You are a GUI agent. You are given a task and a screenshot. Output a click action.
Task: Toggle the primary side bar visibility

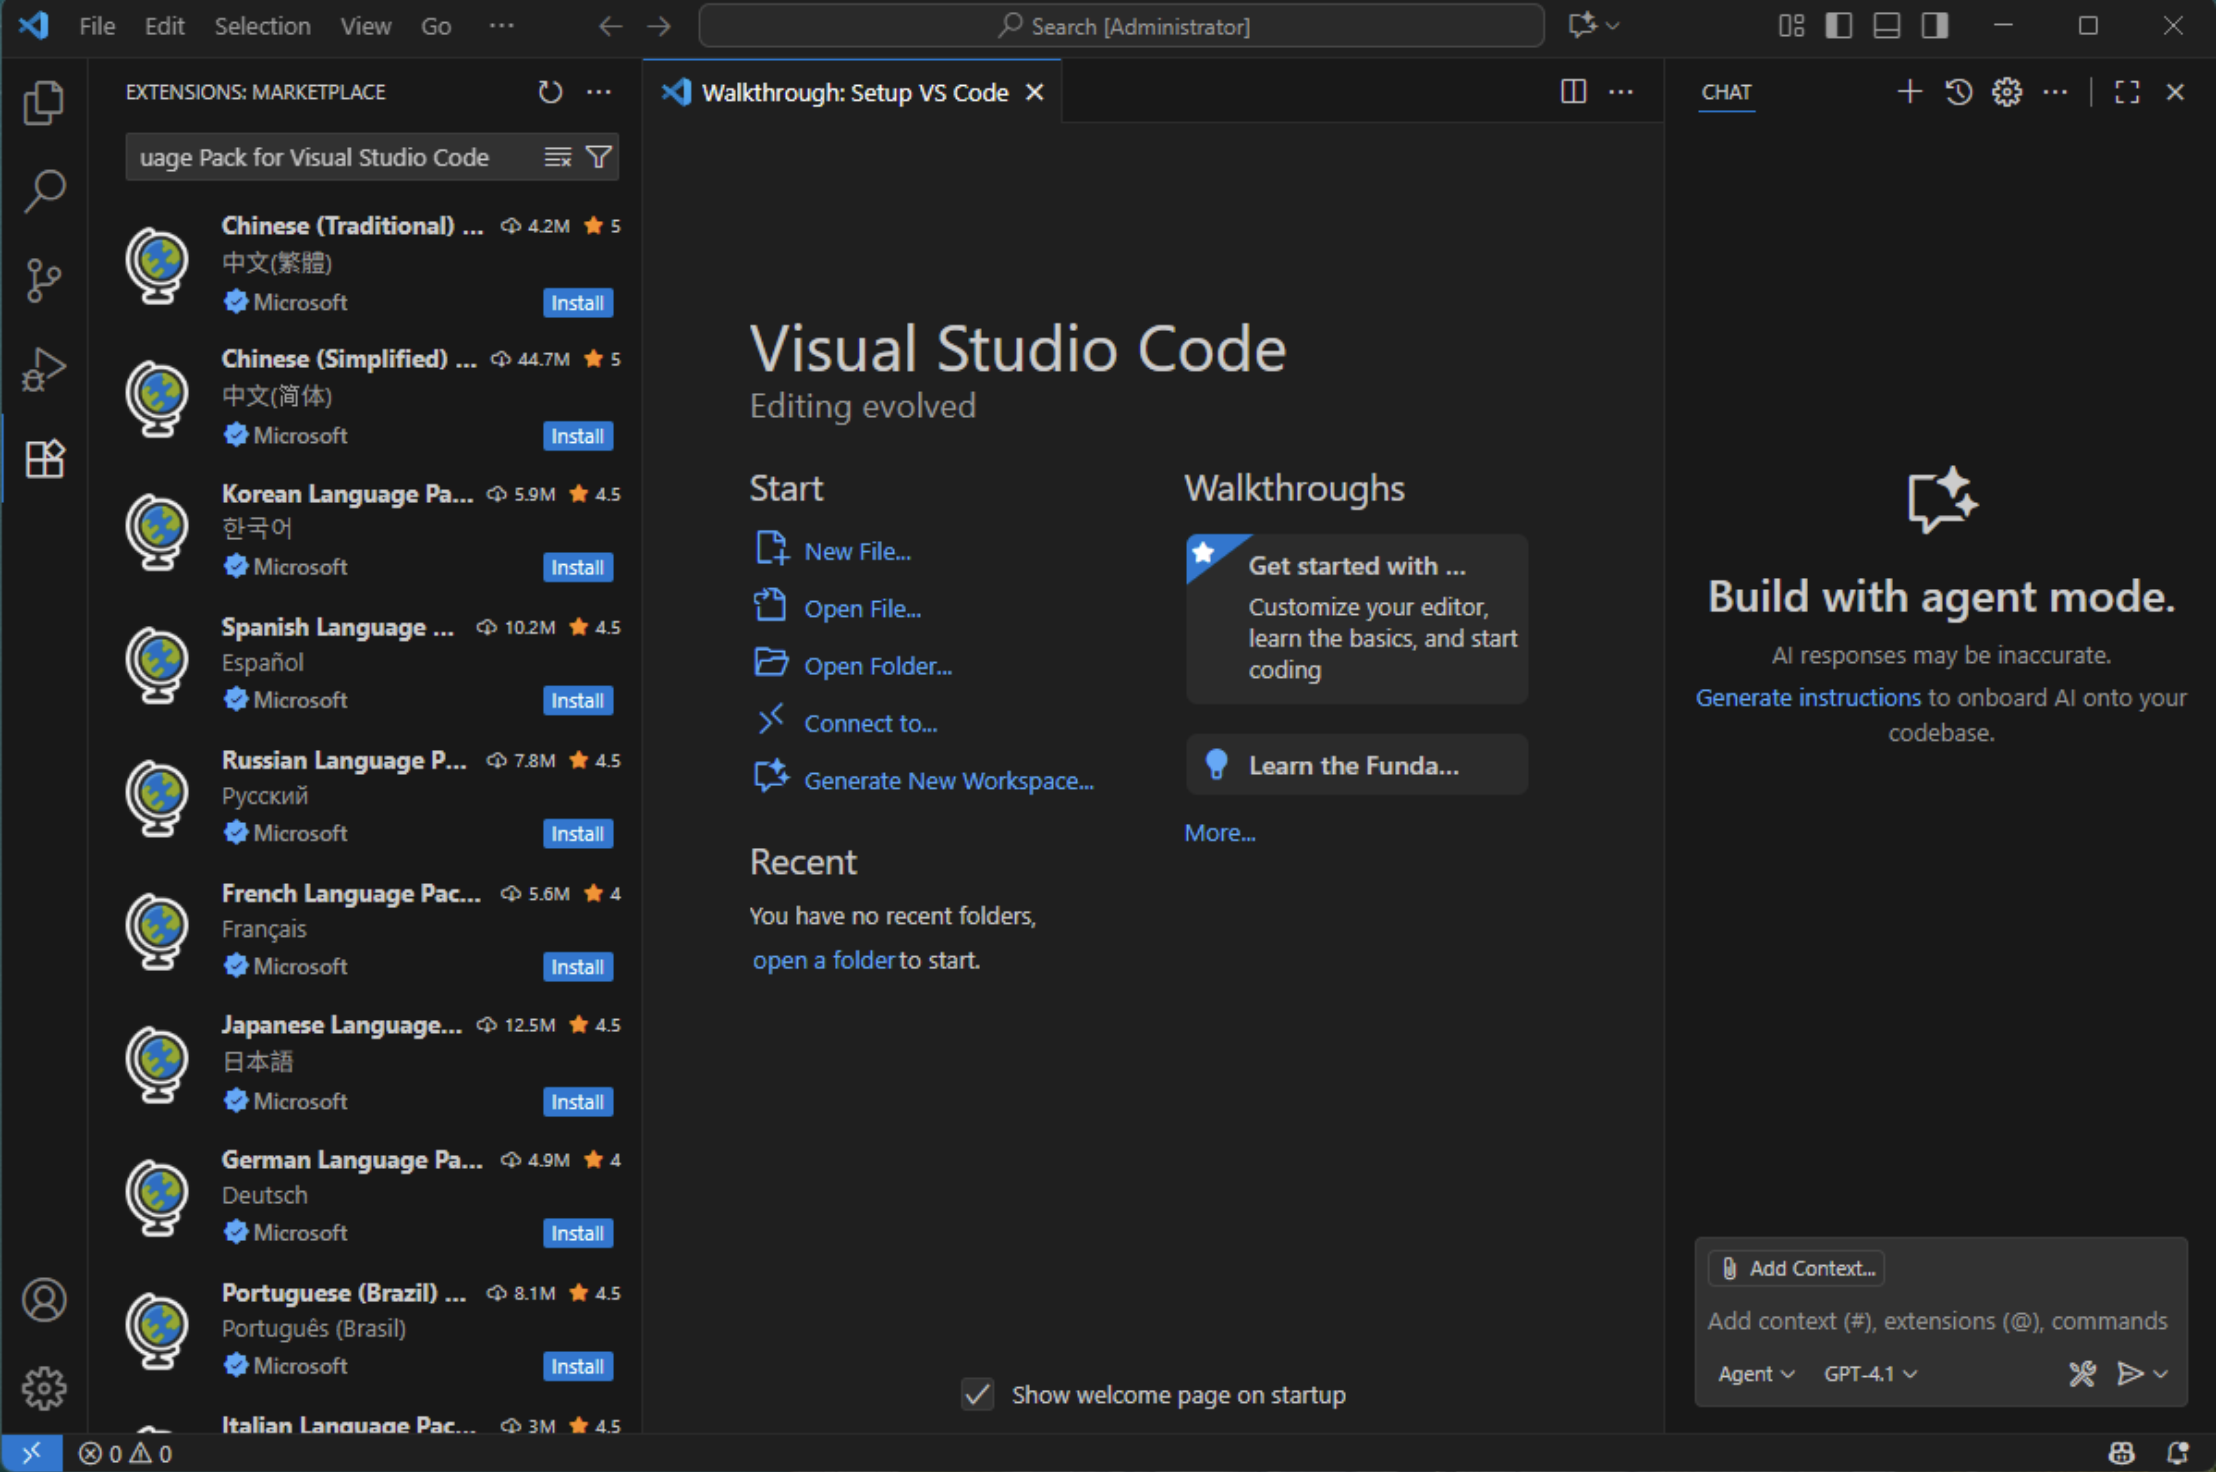pos(1838,26)
